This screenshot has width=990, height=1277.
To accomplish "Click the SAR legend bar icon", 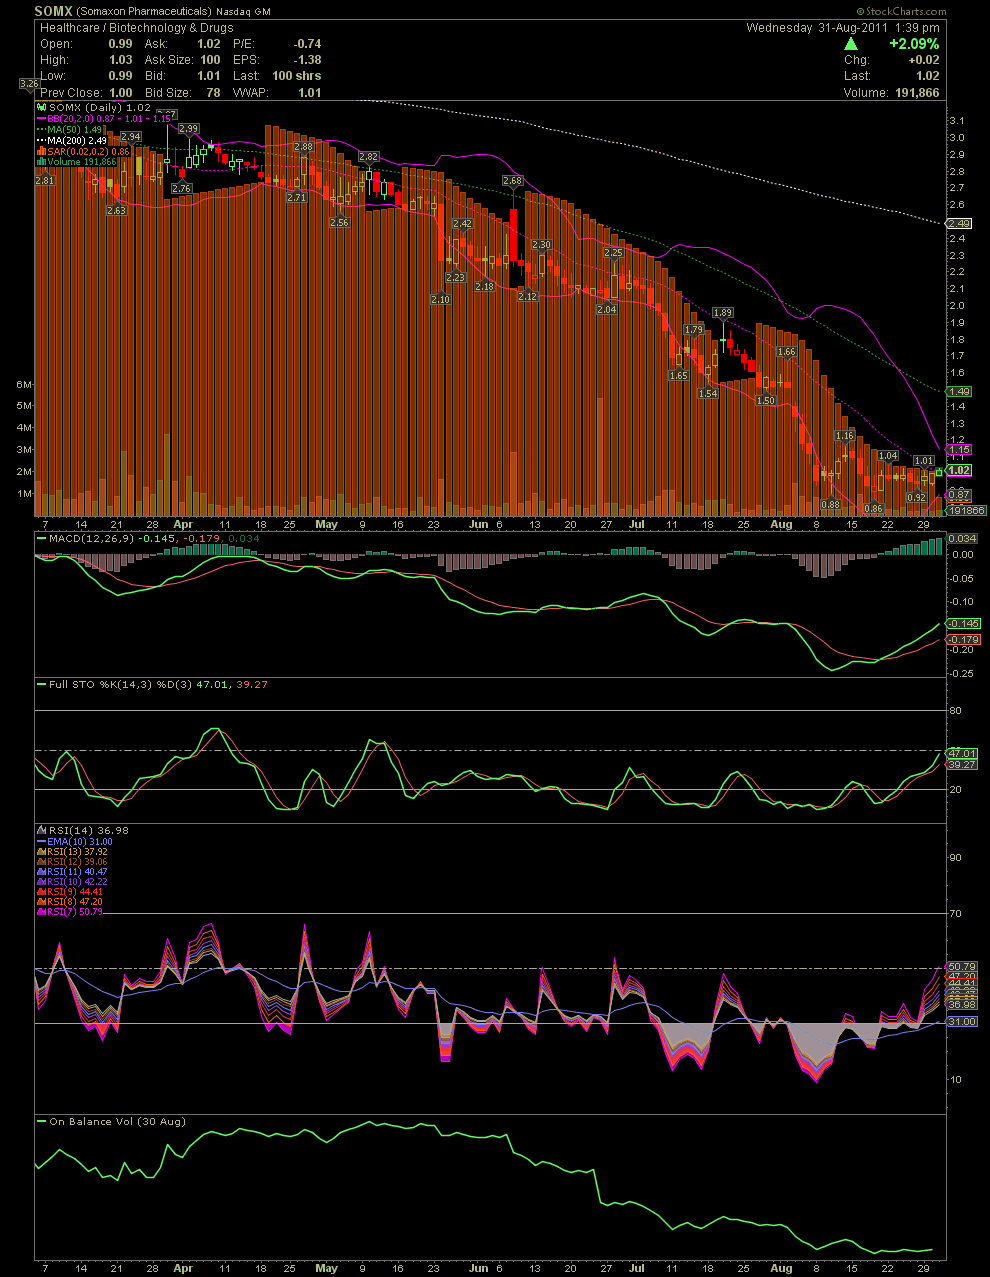I will [x=41, y=151].
